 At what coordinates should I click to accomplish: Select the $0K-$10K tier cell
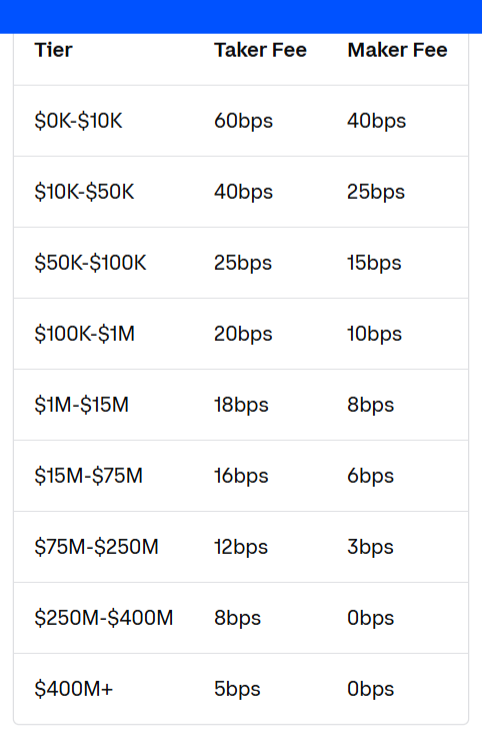[x=78, y=121]
